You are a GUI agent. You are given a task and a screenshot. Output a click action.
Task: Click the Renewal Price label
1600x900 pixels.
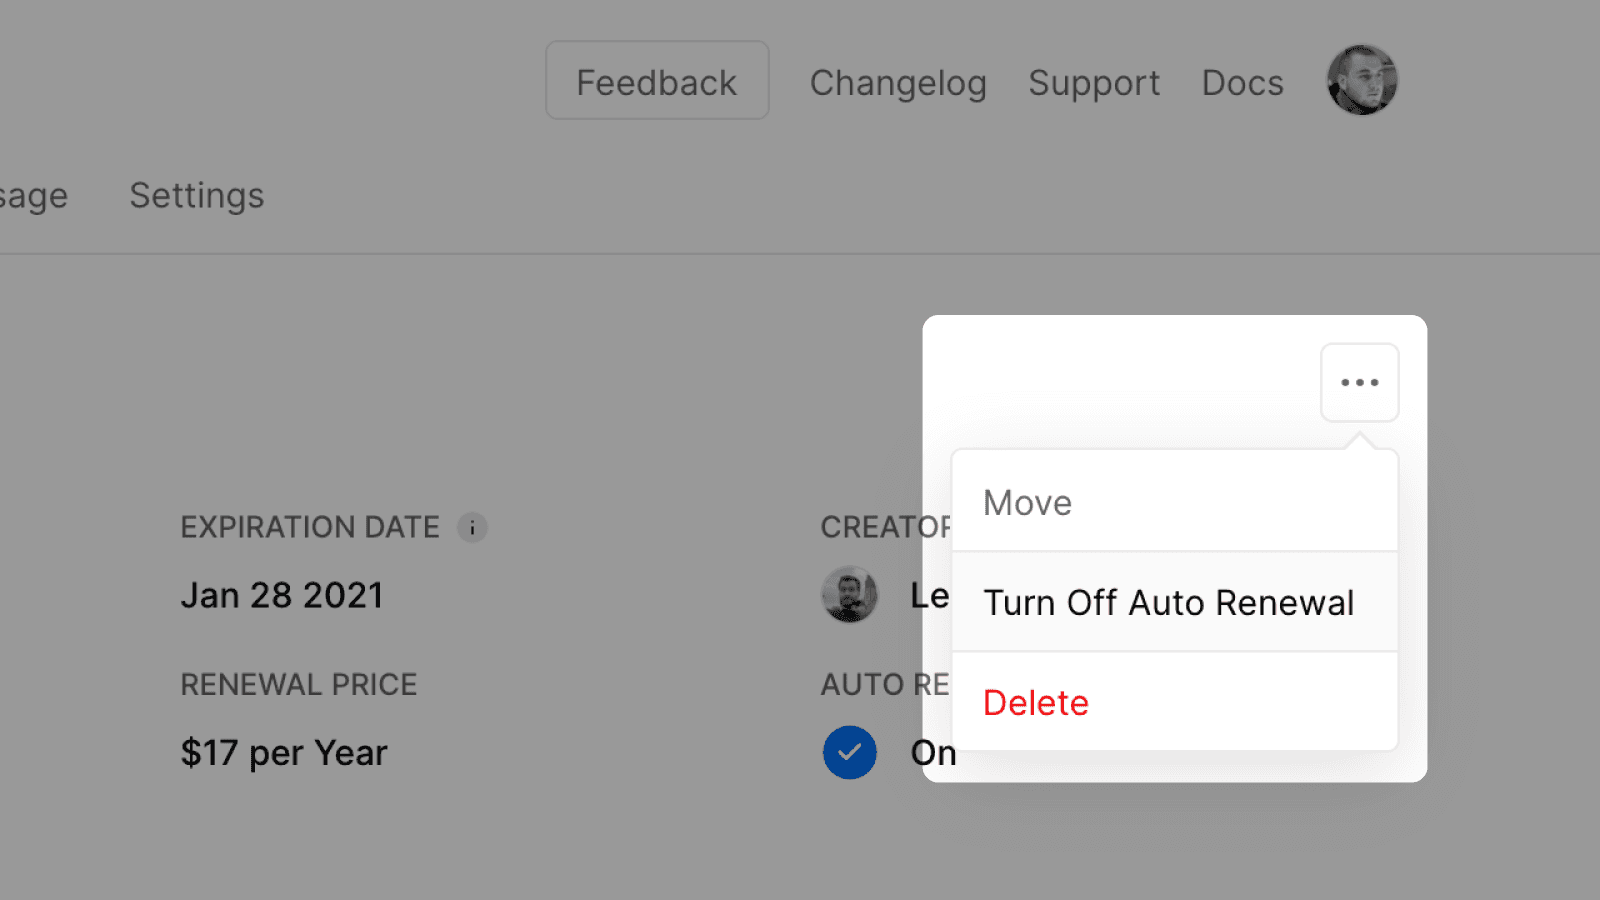298,685
